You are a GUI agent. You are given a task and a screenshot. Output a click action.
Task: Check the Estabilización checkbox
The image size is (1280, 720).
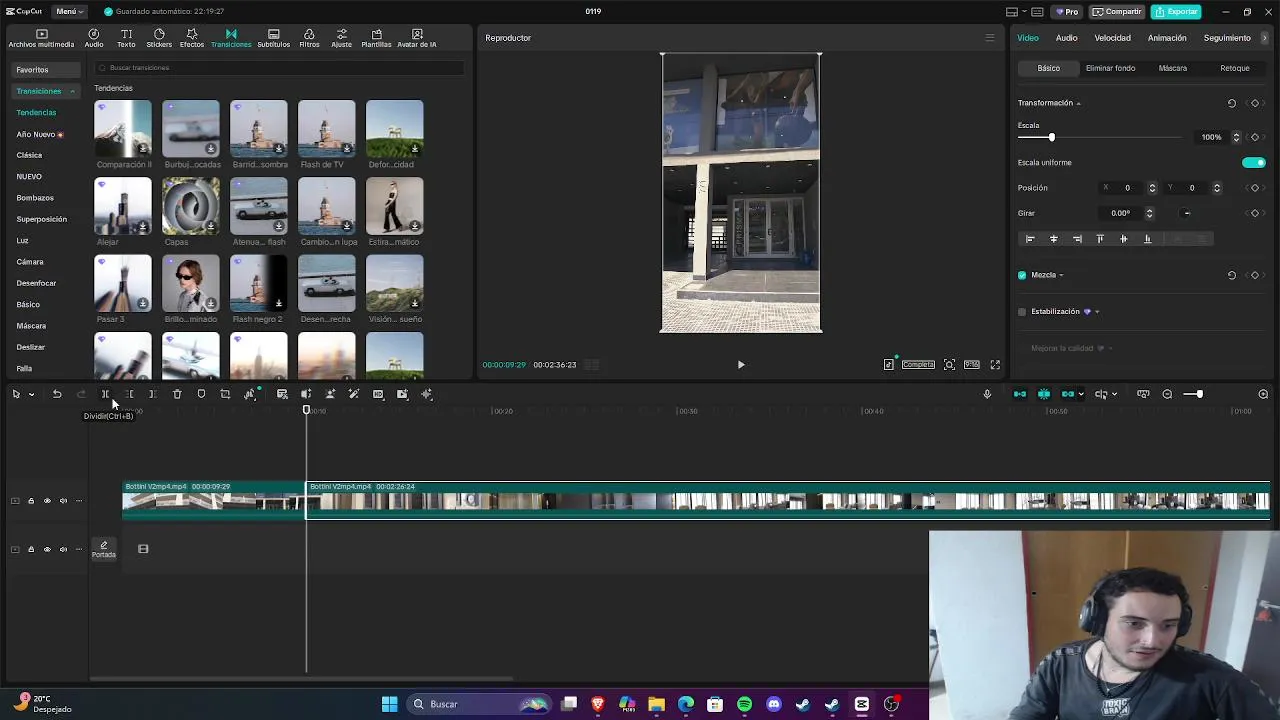[1022, 312]
